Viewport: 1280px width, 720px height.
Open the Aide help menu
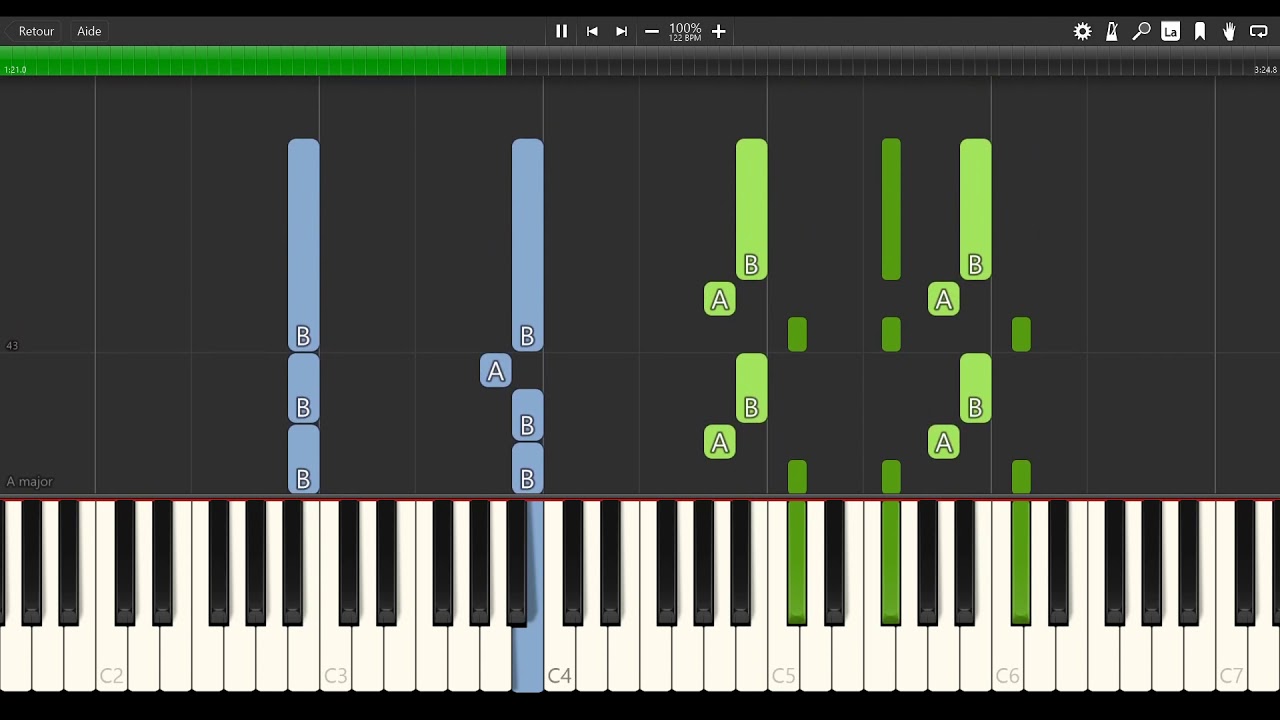click(89, 31)
